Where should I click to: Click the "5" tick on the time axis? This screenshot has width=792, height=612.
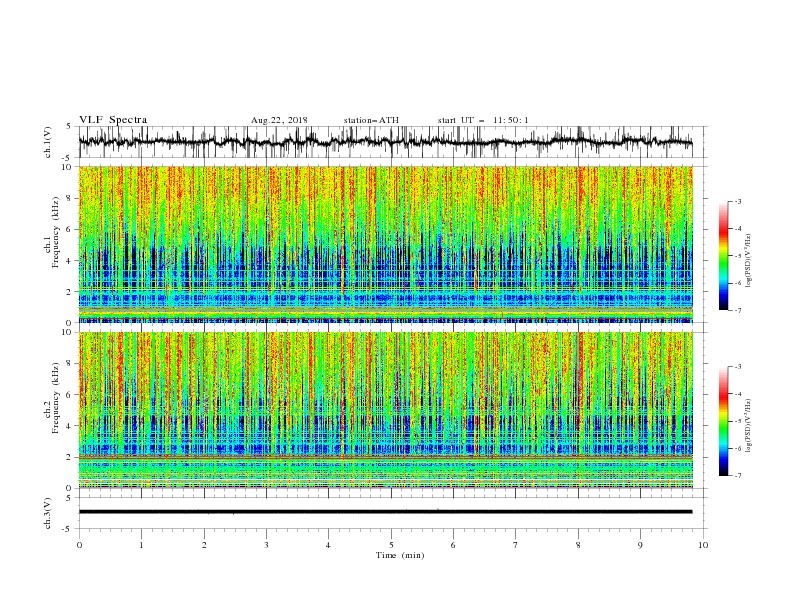391,545
